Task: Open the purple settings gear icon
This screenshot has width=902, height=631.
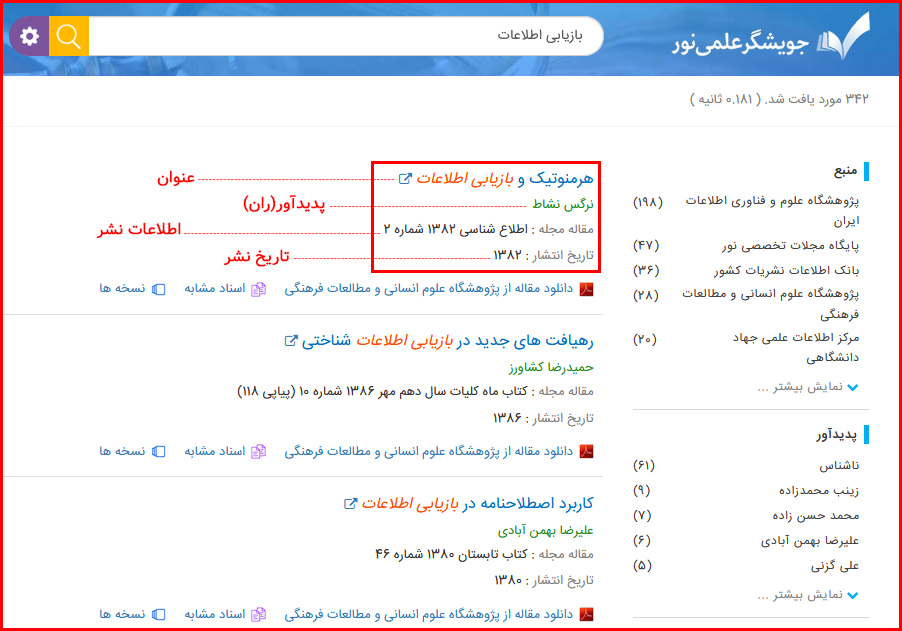Action: (29, 37)
